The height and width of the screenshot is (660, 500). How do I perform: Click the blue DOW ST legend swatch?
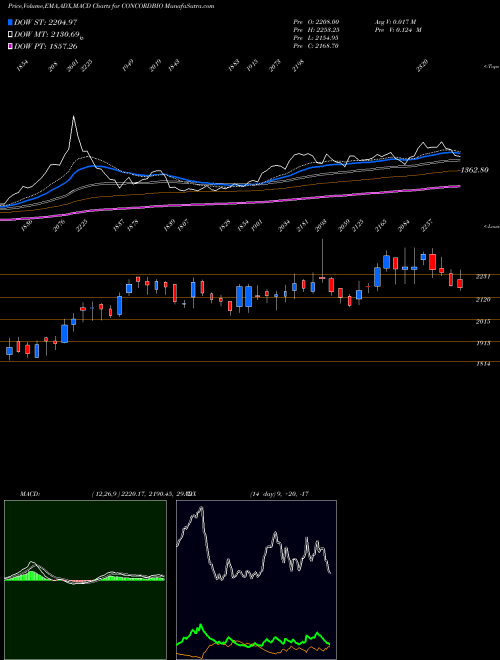tap(11, 22)
